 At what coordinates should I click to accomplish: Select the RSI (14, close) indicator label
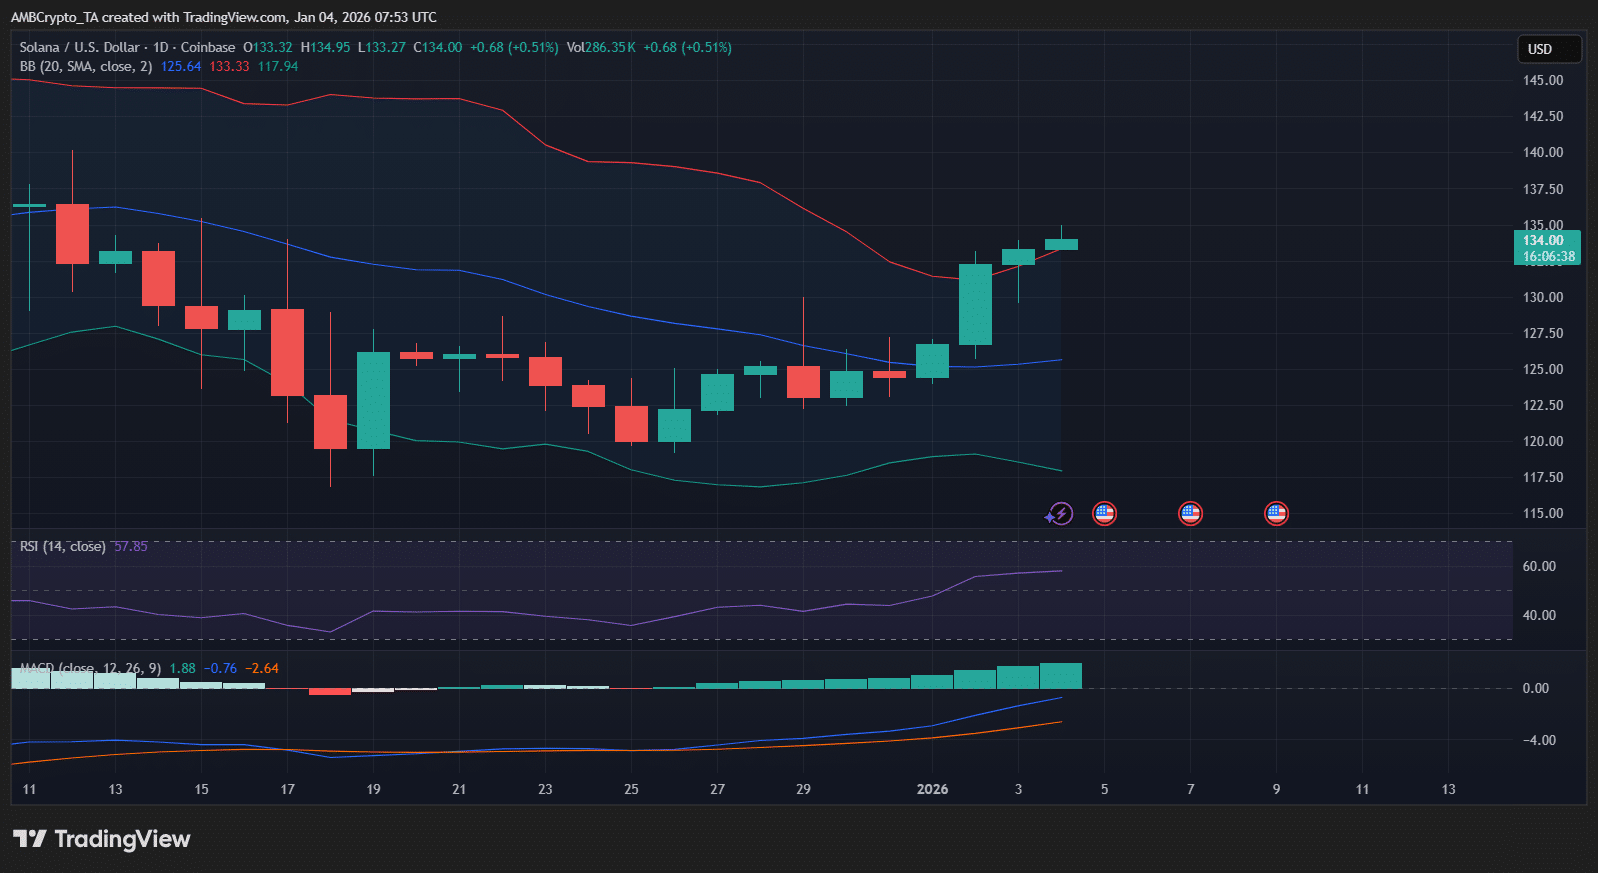[62, 546]
